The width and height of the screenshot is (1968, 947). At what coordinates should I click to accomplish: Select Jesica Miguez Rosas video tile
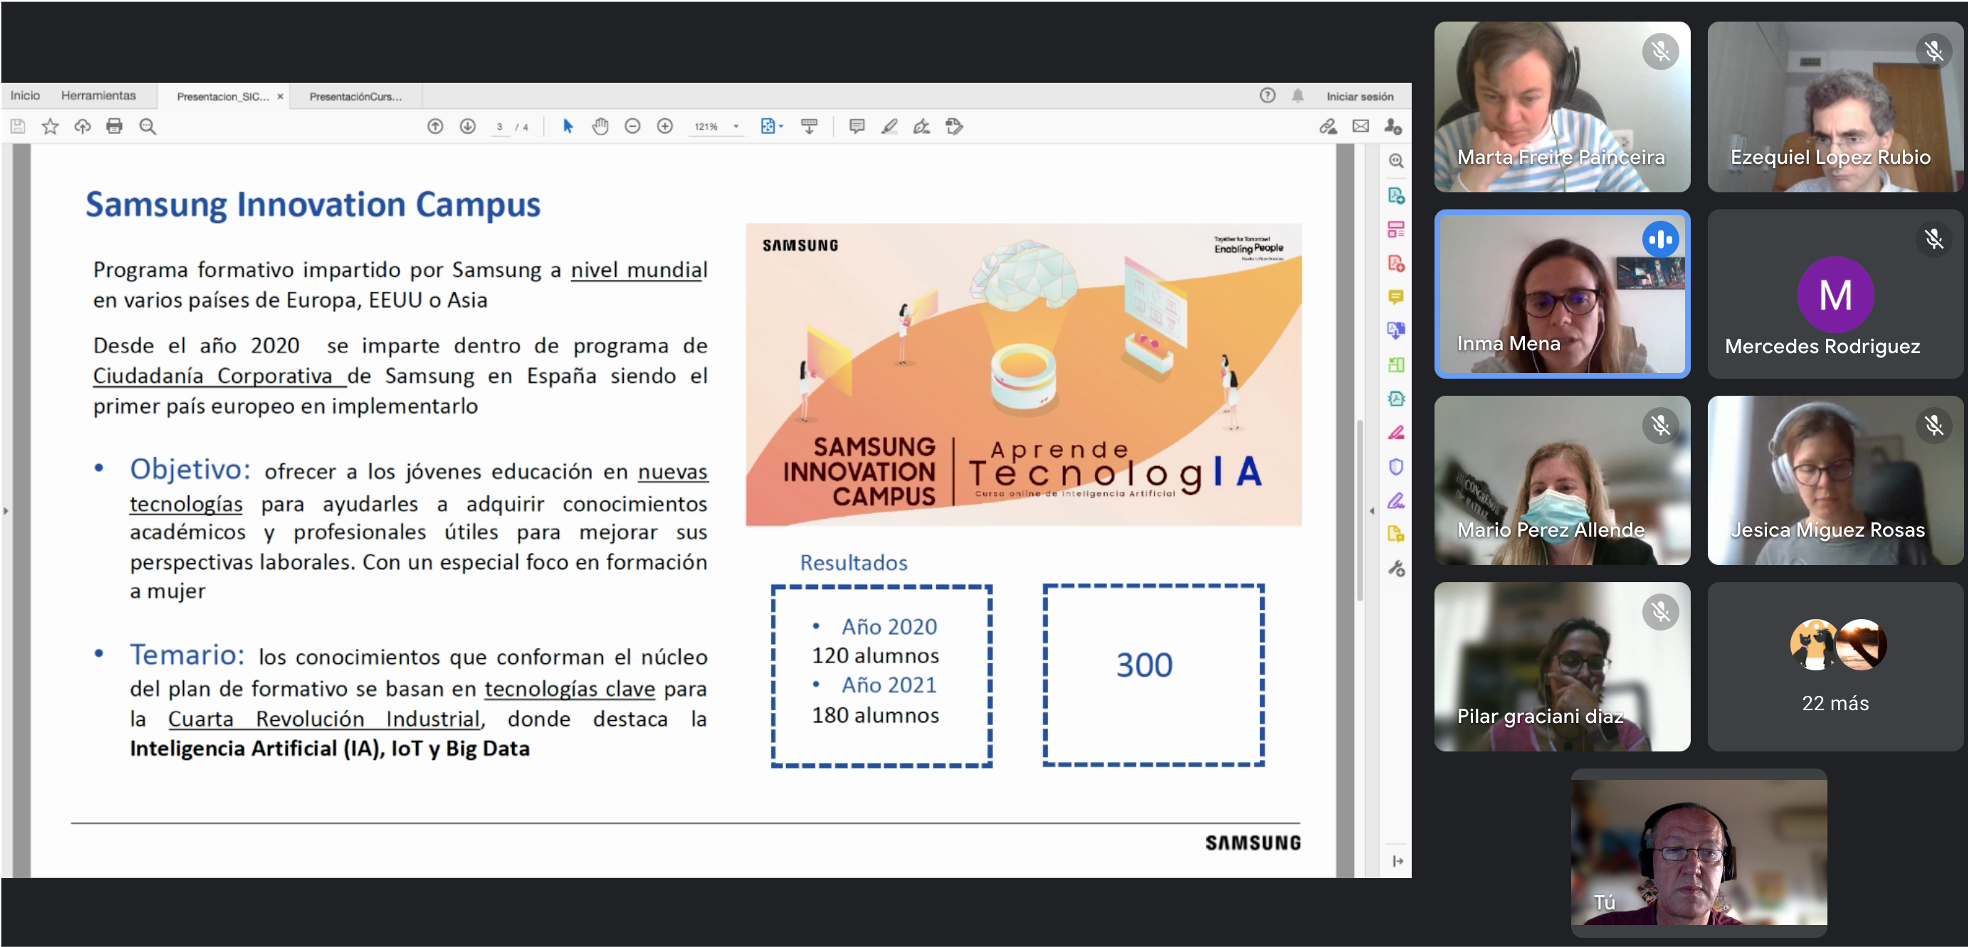[1835, 480]
